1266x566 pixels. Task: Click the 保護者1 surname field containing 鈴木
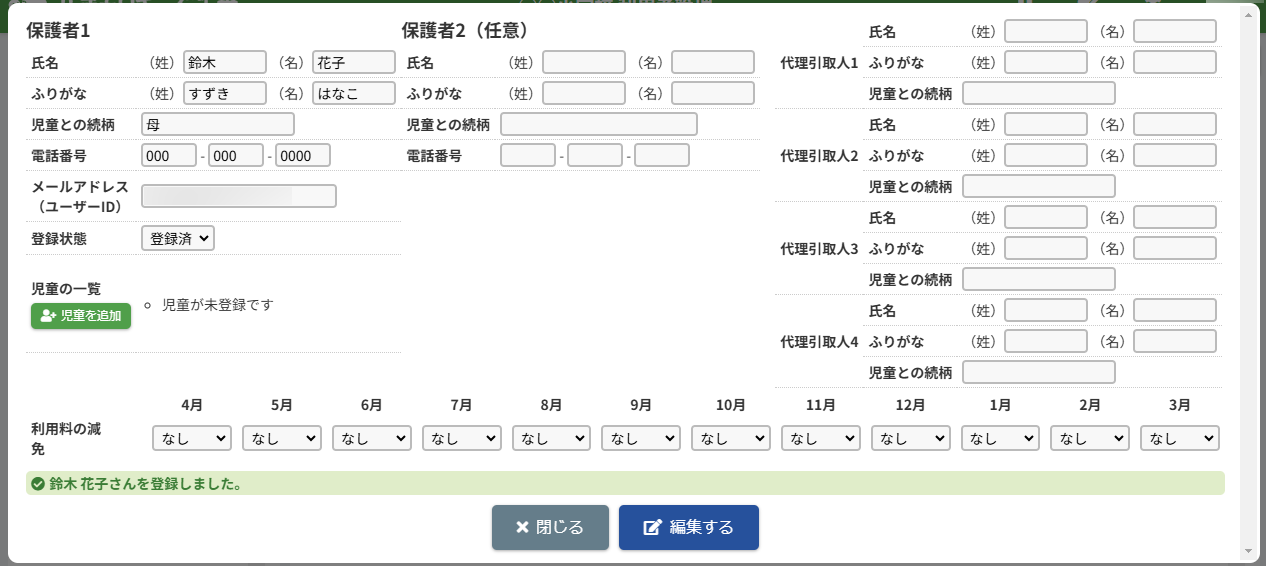click(225, 62)
